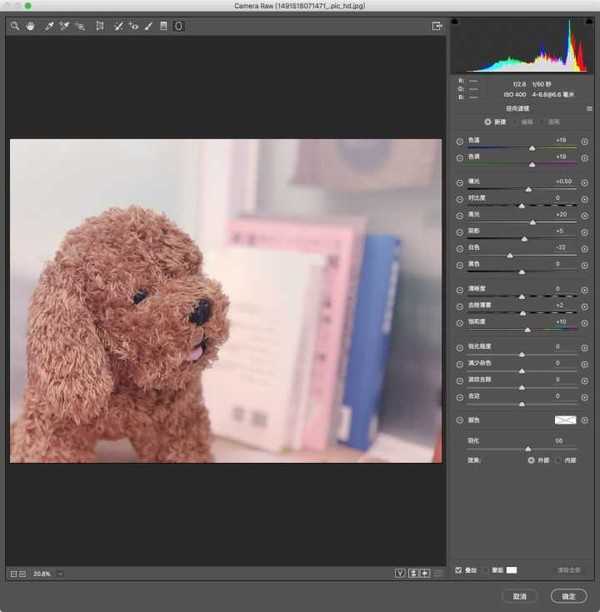The image size is (600, 612).
Task: Select the Zoom tool in toolbar
Action: pyautogui.click(x=15, y=26)
